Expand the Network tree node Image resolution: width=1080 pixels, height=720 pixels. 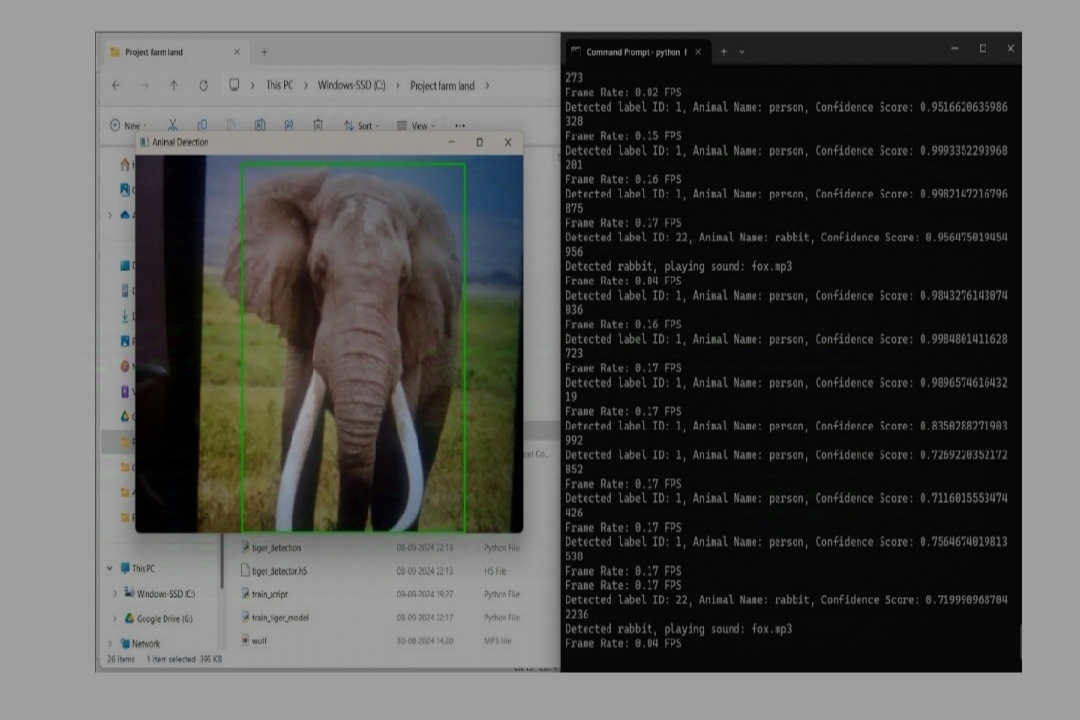coord(110,644)
